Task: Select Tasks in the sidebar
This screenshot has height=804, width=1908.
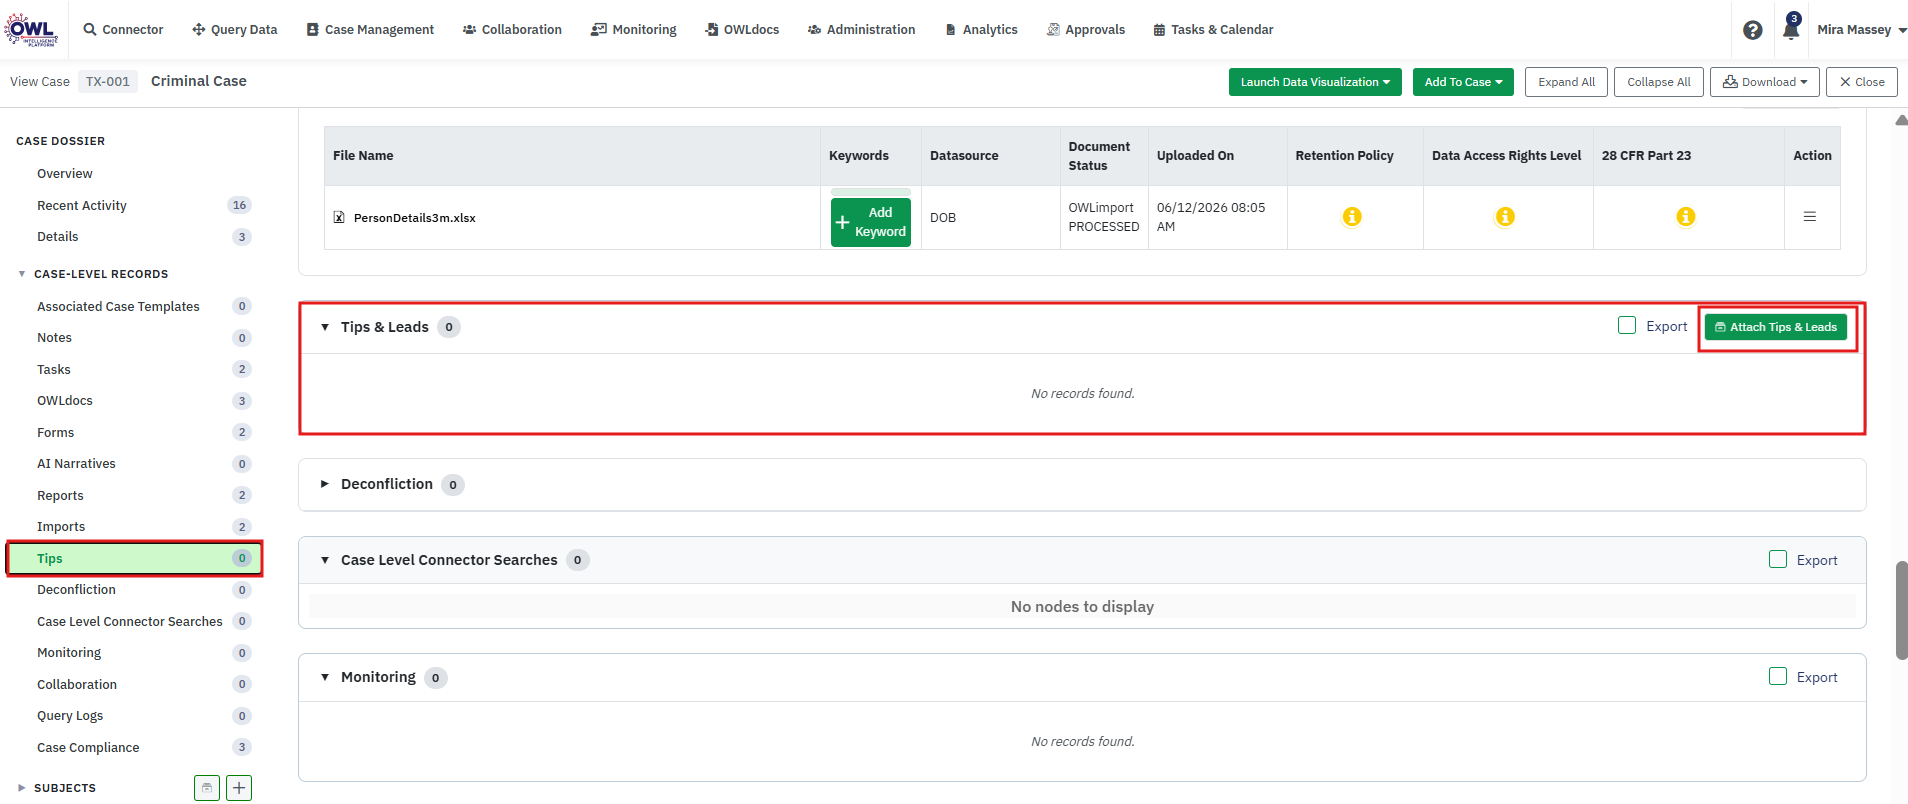Action: pyautogui.click(x=54, y=370)
